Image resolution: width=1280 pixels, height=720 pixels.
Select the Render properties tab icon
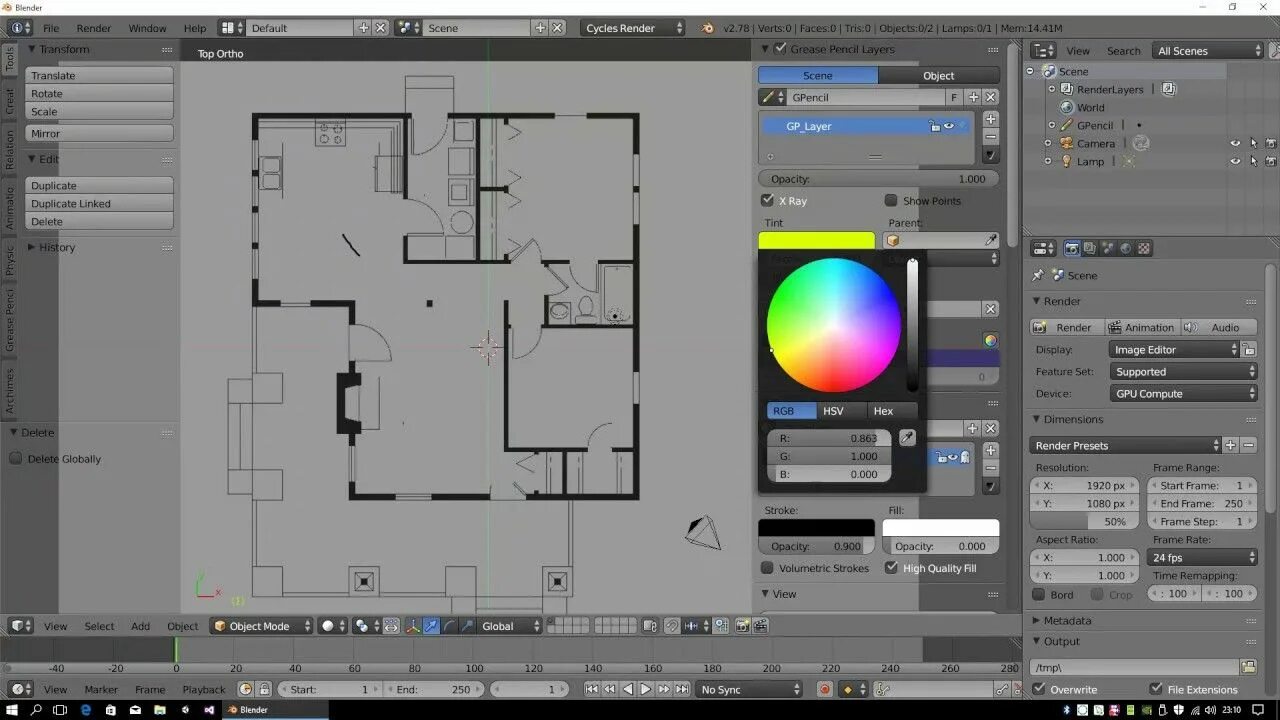point(1071,248)
